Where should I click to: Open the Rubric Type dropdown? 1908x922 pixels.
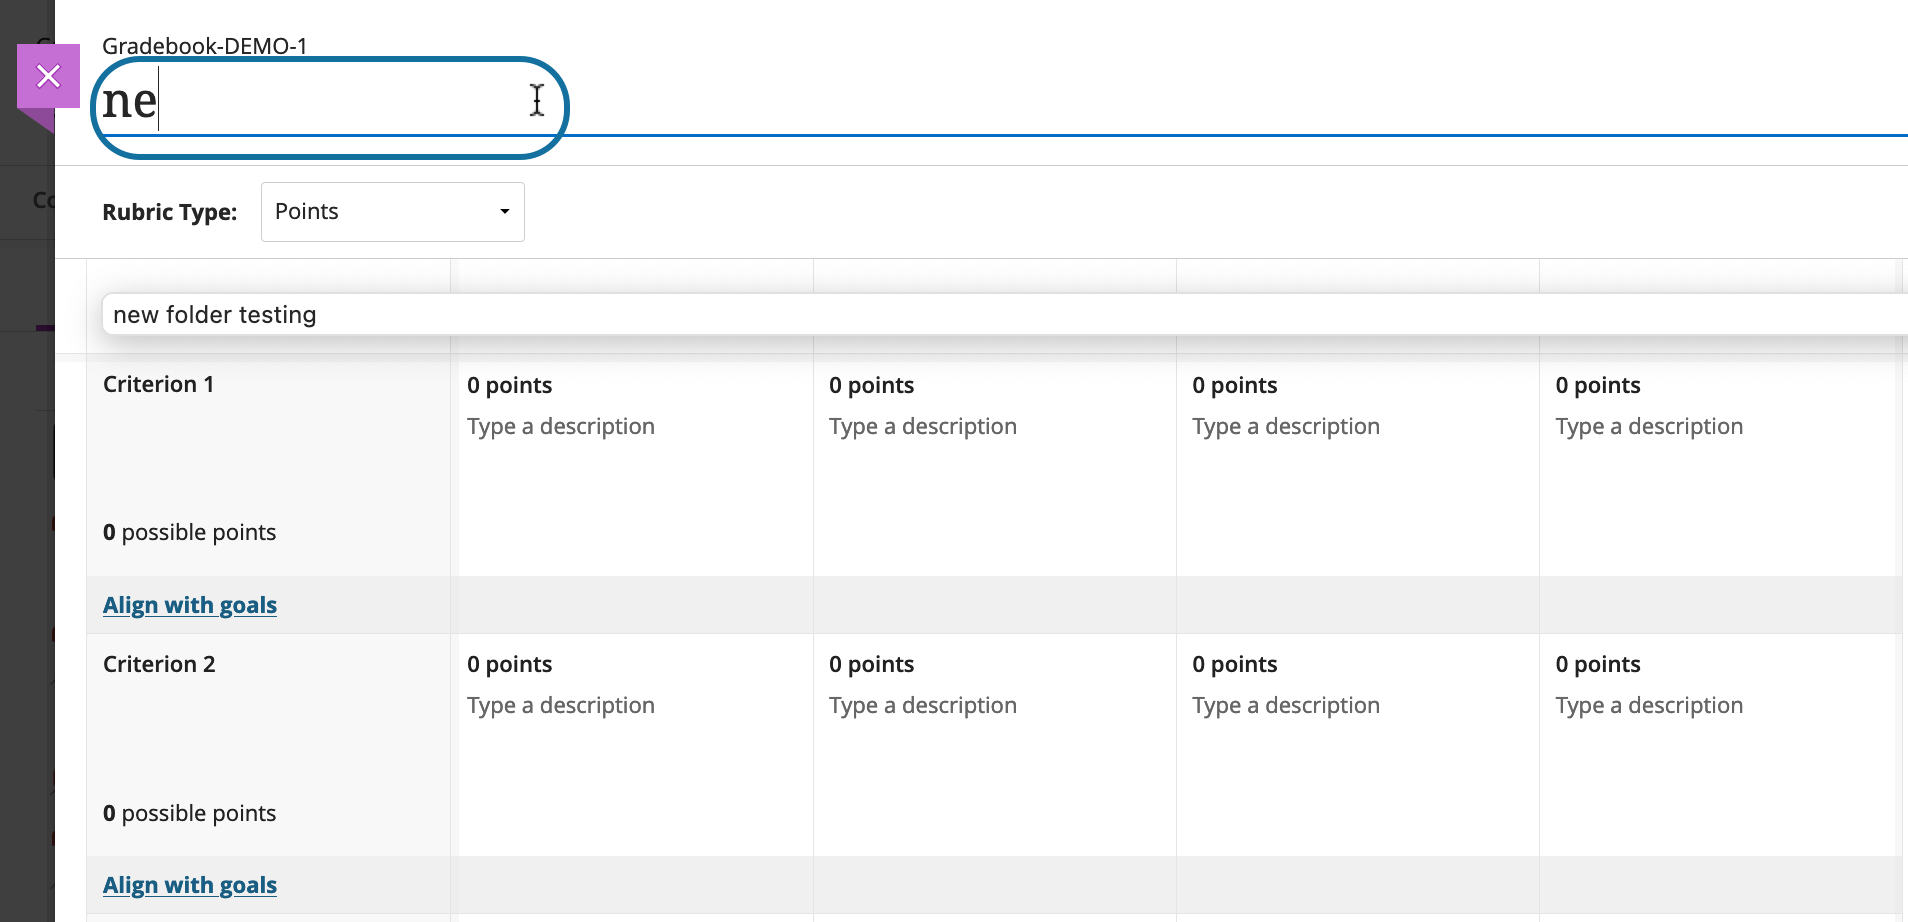click(x=392, y=212)
